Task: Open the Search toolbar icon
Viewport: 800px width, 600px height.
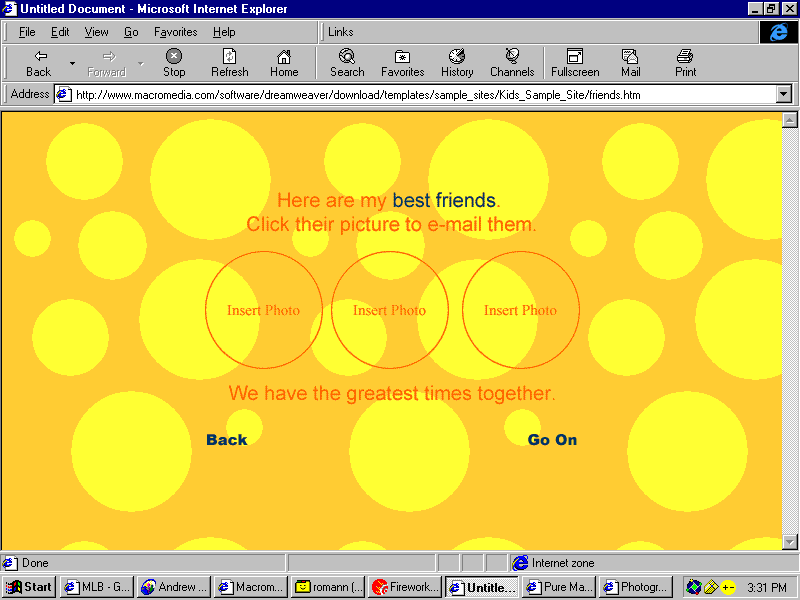Action: [347, 56]
